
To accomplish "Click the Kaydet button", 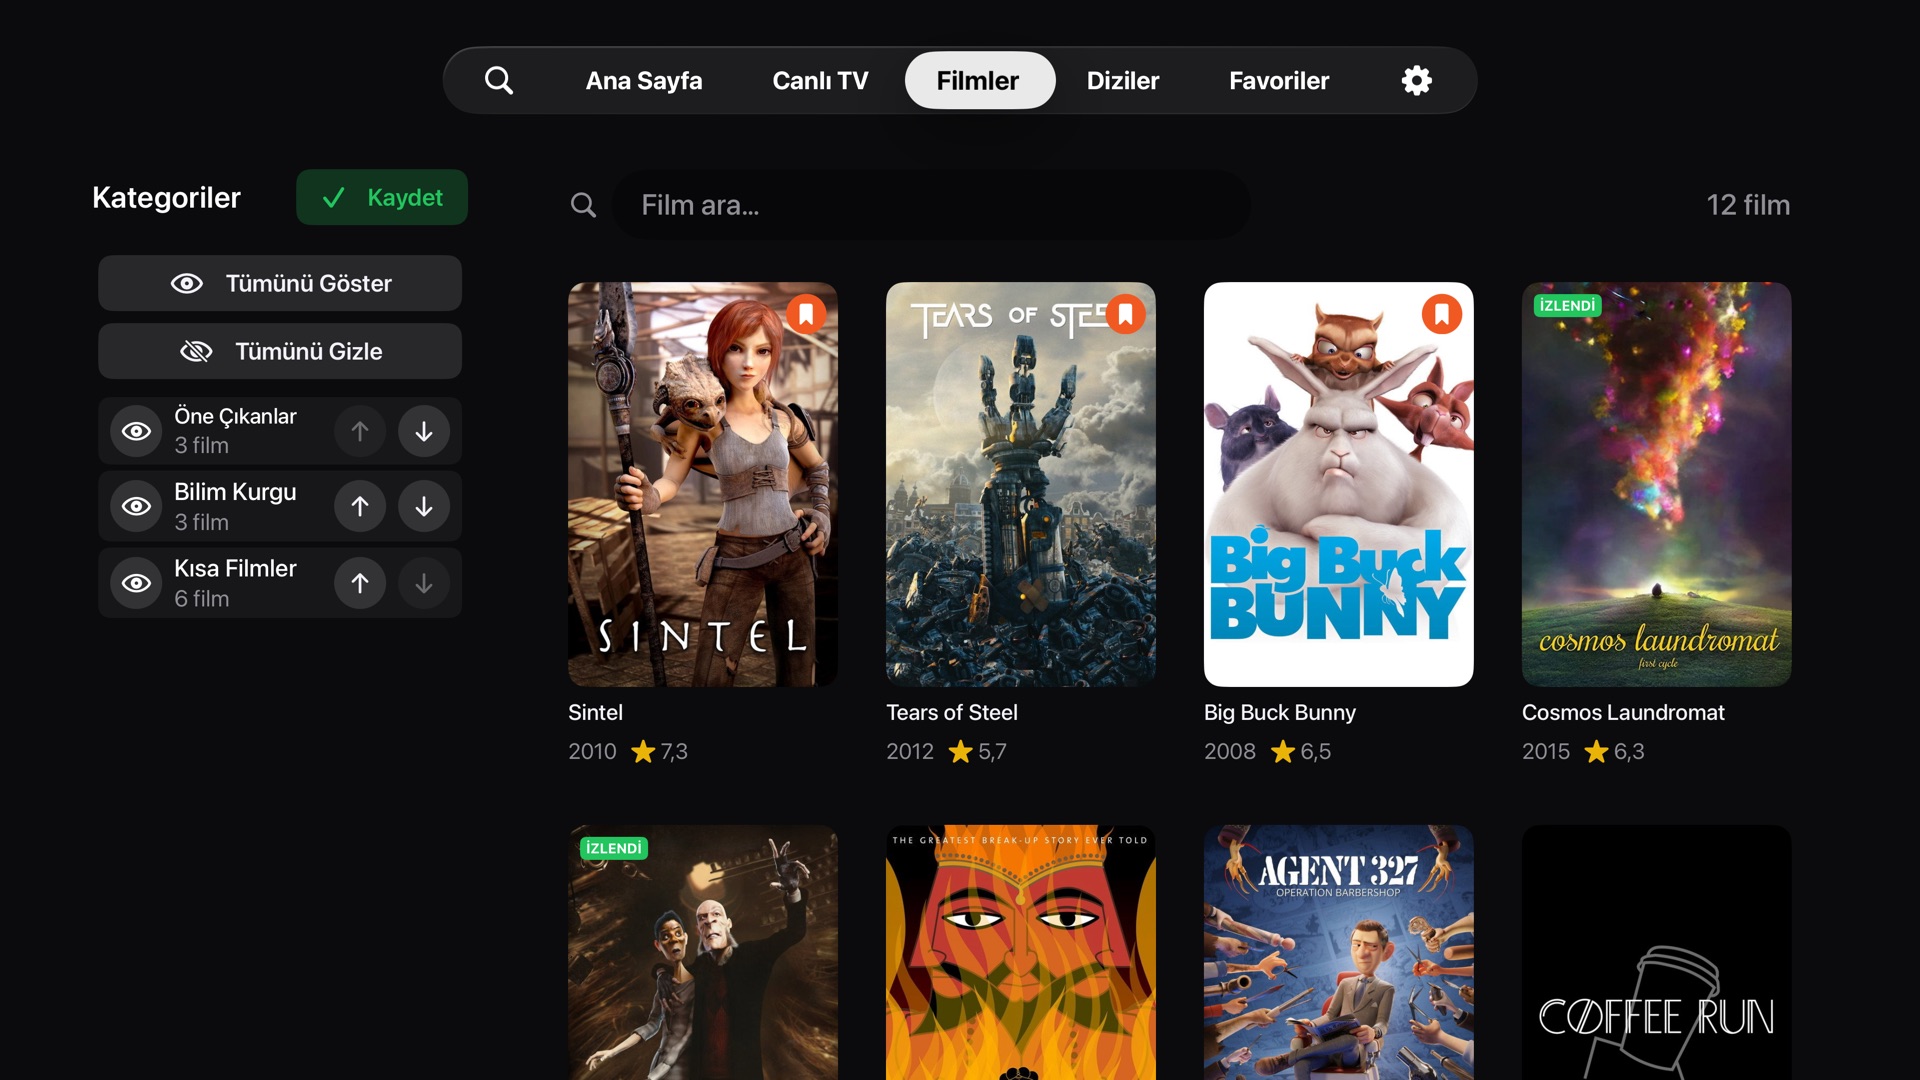I will (x=382, y=197).
